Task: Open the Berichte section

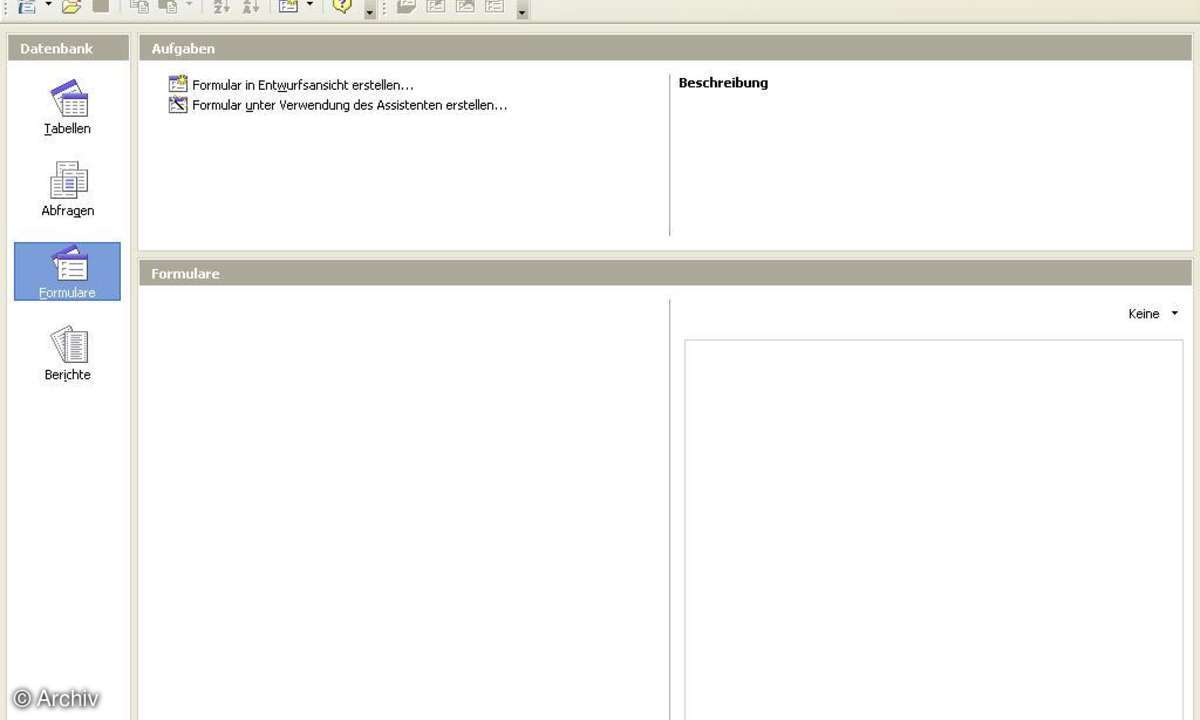Action: coord(67,353)
